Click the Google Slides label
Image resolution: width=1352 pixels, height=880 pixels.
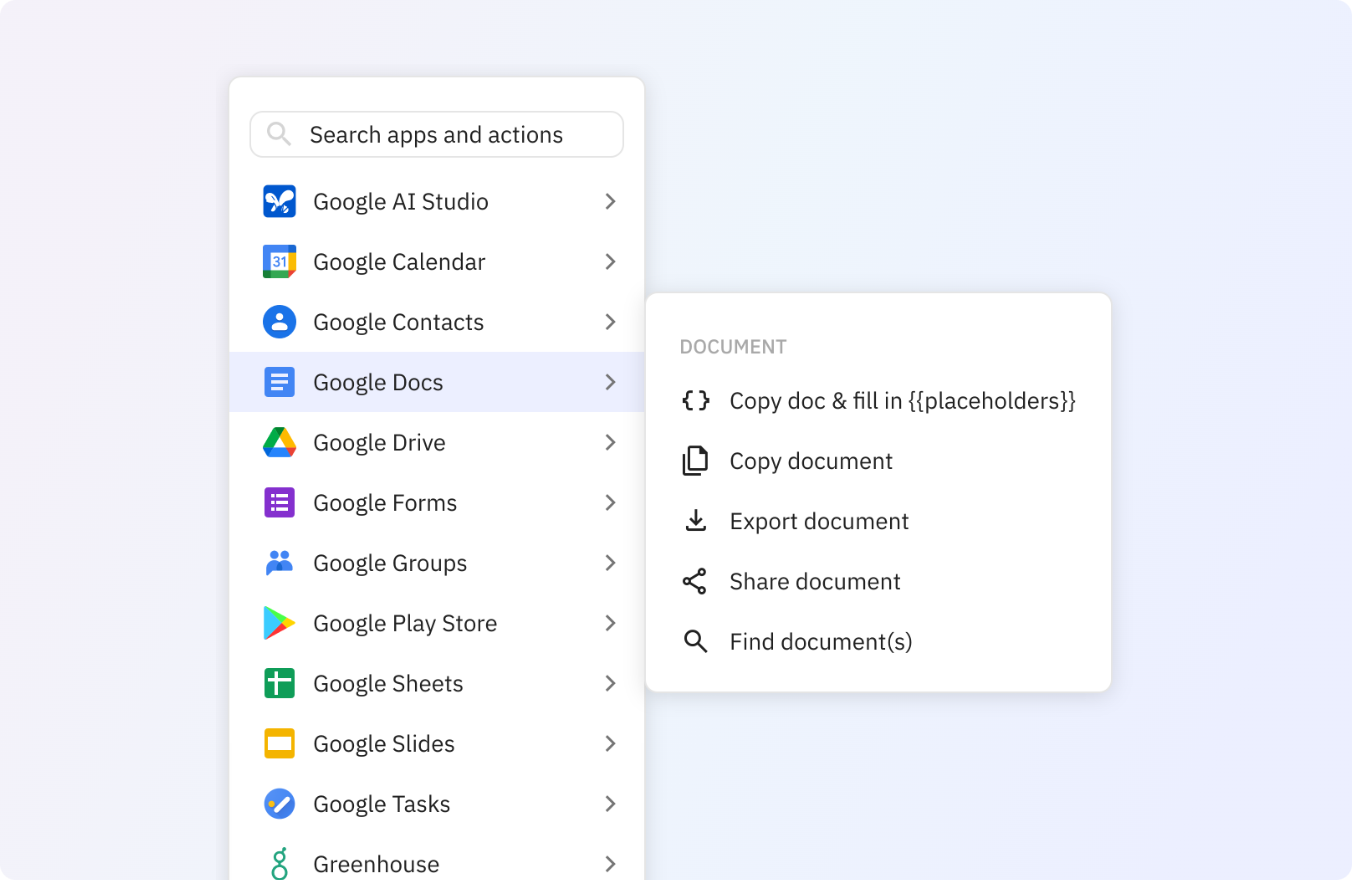[x=384, y=744]
